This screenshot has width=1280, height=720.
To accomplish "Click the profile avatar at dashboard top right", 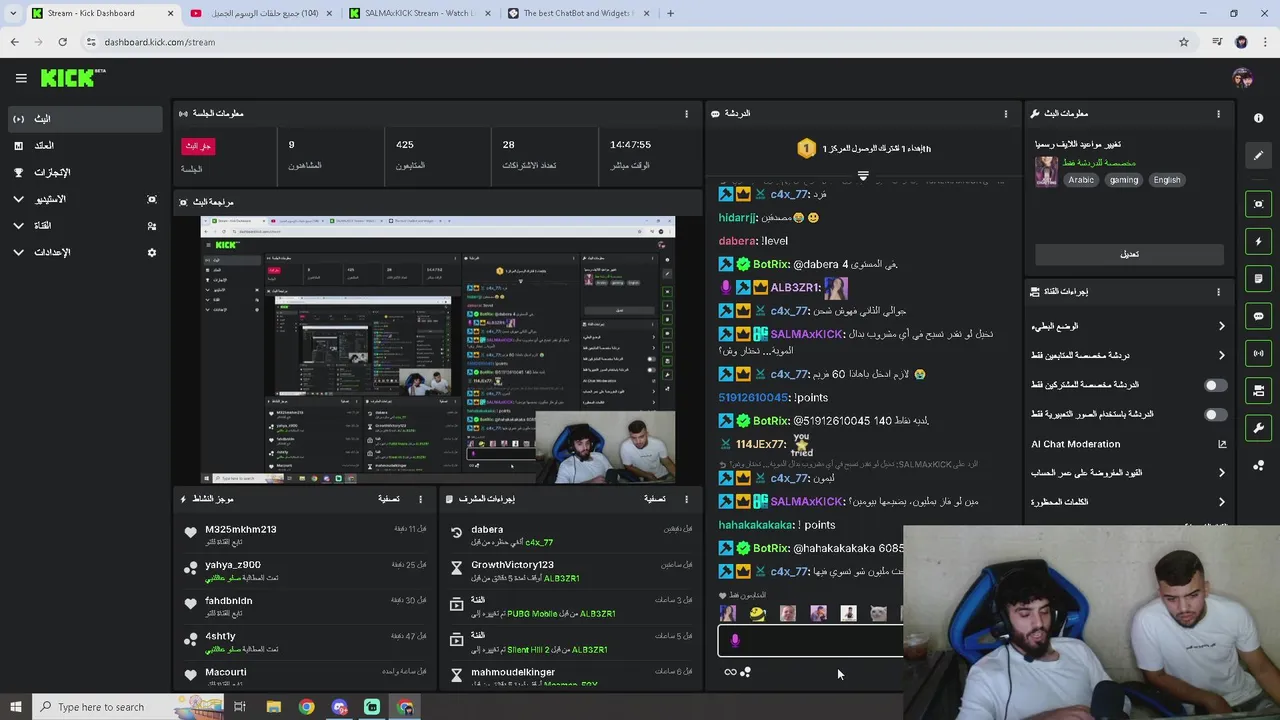I will click(x=1242, y=78).
